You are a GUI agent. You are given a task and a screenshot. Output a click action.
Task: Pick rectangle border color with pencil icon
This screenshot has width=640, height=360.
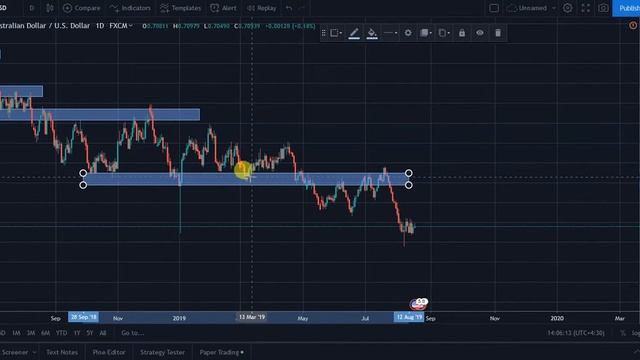354,33
